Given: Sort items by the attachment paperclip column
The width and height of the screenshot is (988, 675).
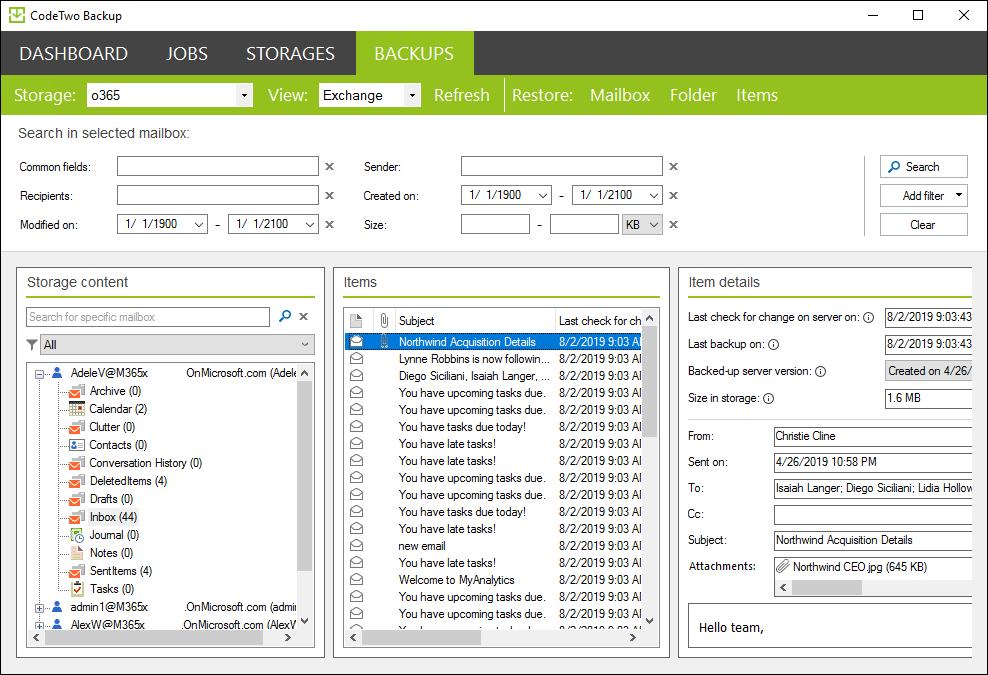Looking at the screenshot, I should click(384, 321).
